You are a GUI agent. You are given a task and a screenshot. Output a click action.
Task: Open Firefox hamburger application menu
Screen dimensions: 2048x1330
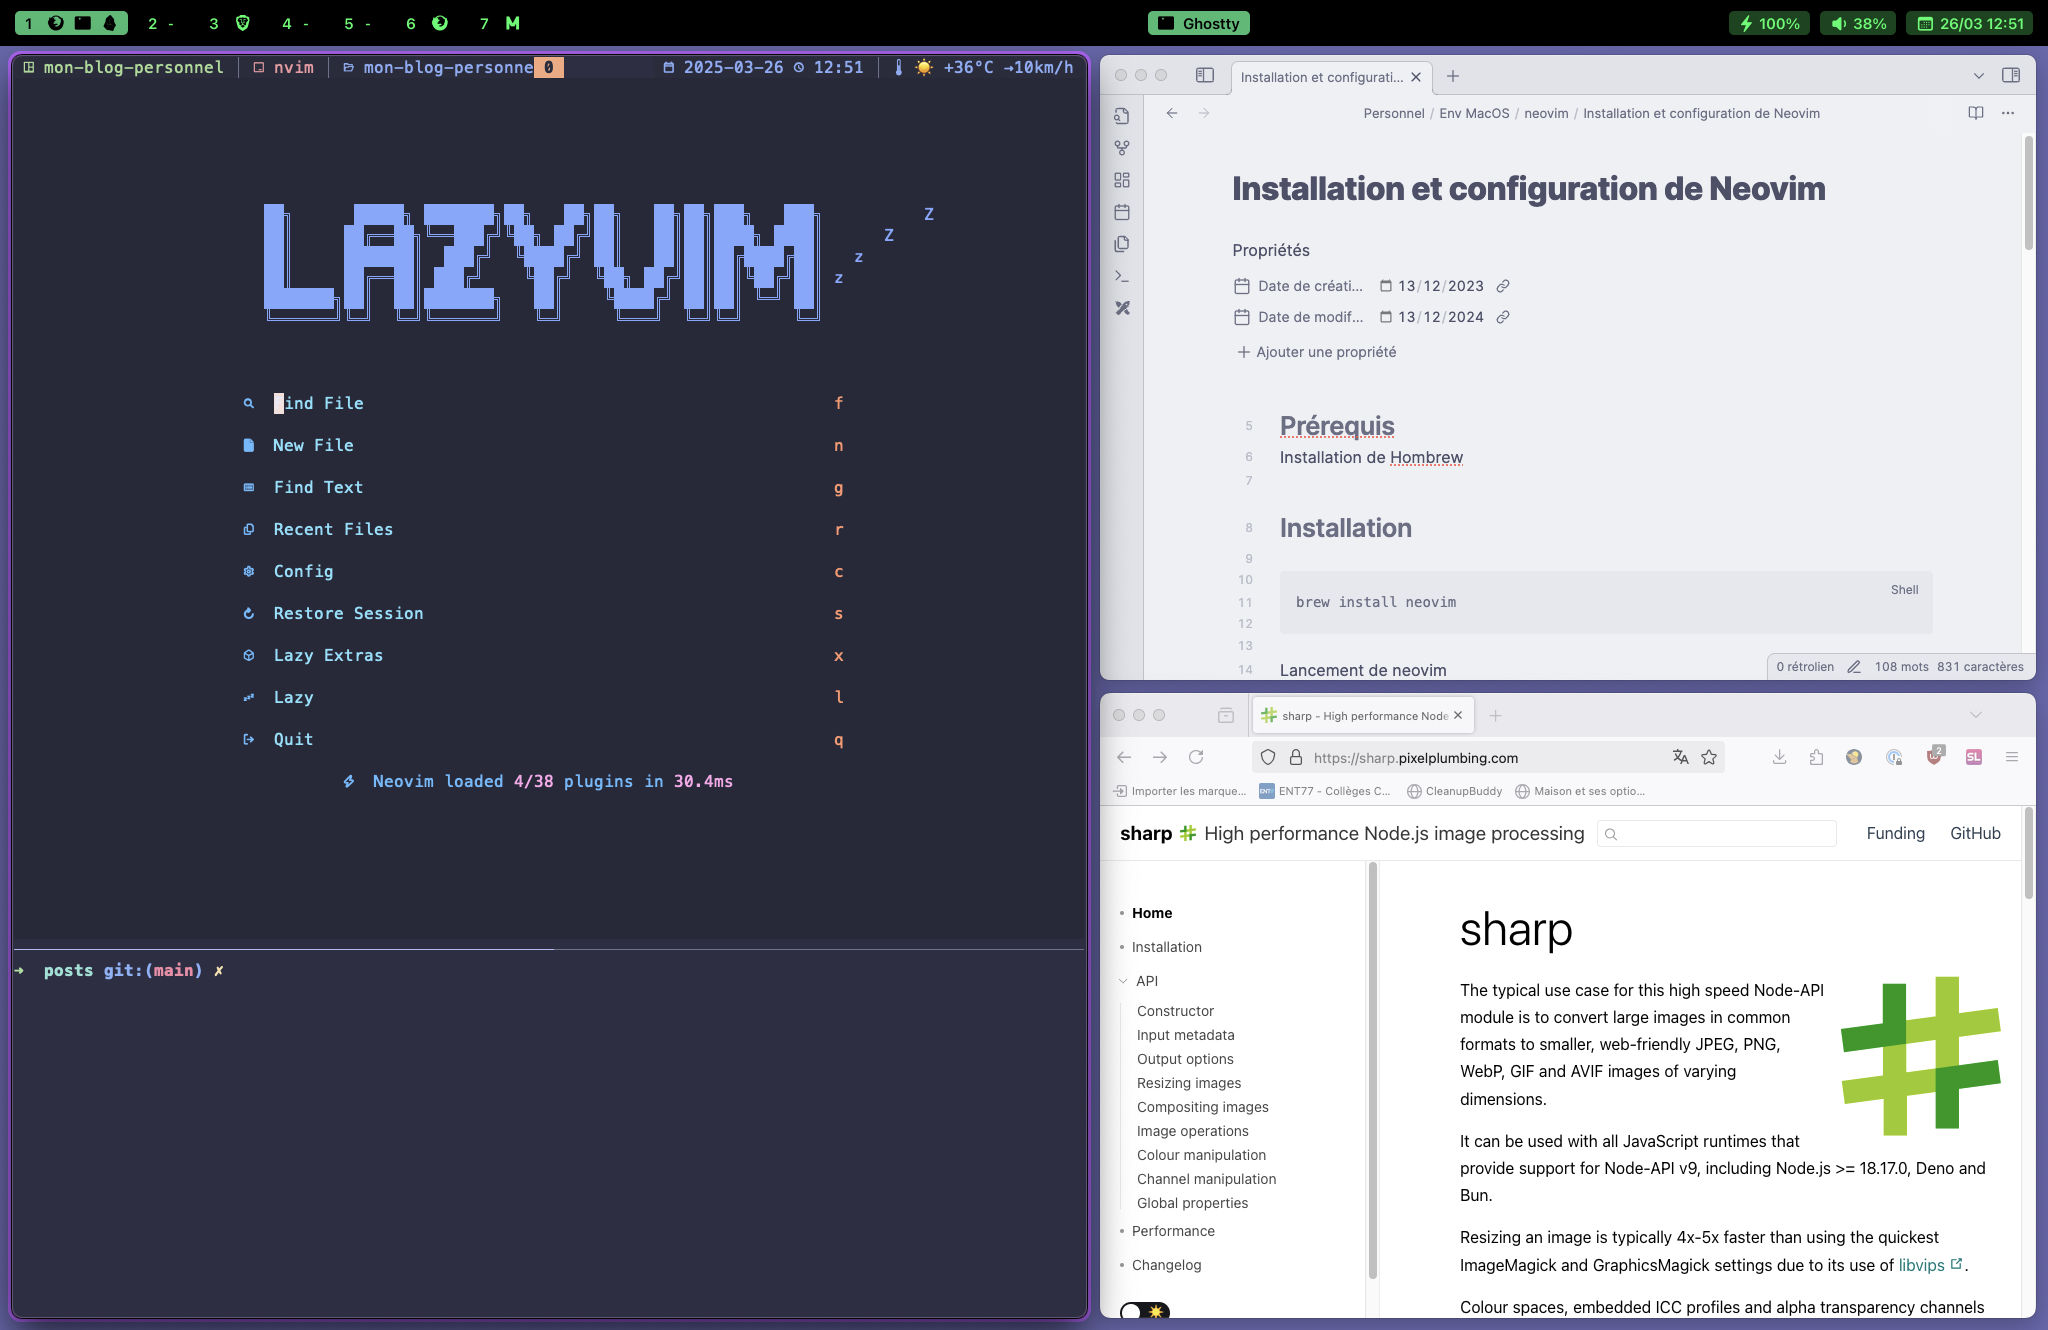coord(2012,757)
